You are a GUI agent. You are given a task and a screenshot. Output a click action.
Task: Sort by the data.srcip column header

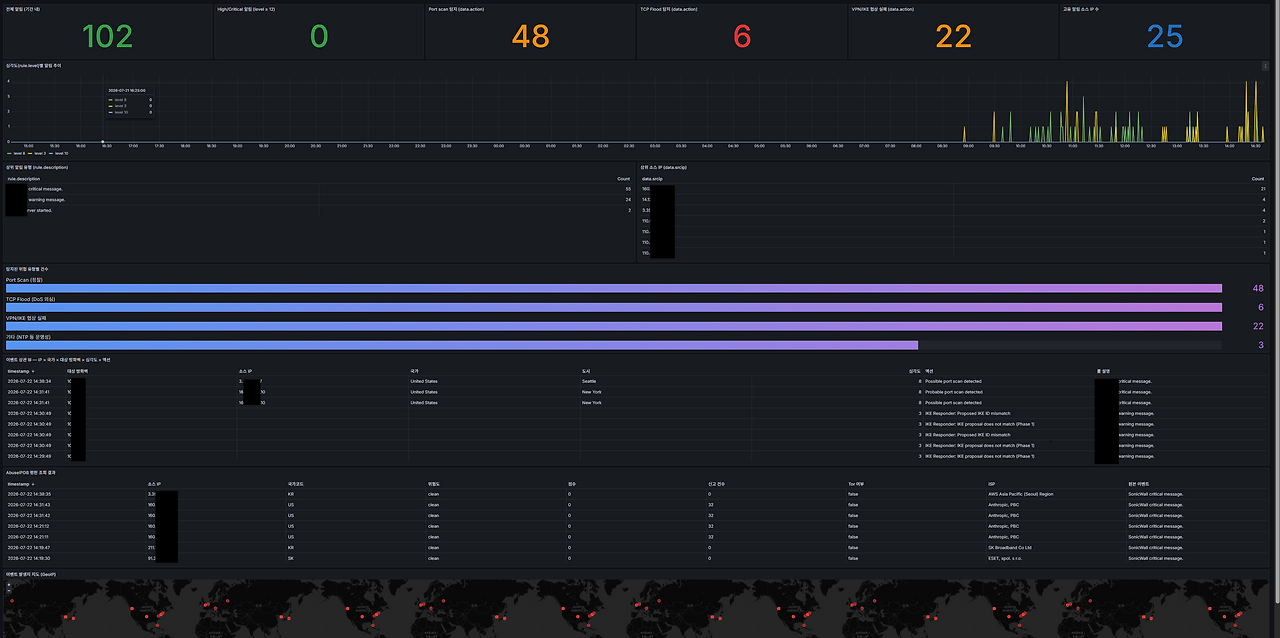[652, 179]
